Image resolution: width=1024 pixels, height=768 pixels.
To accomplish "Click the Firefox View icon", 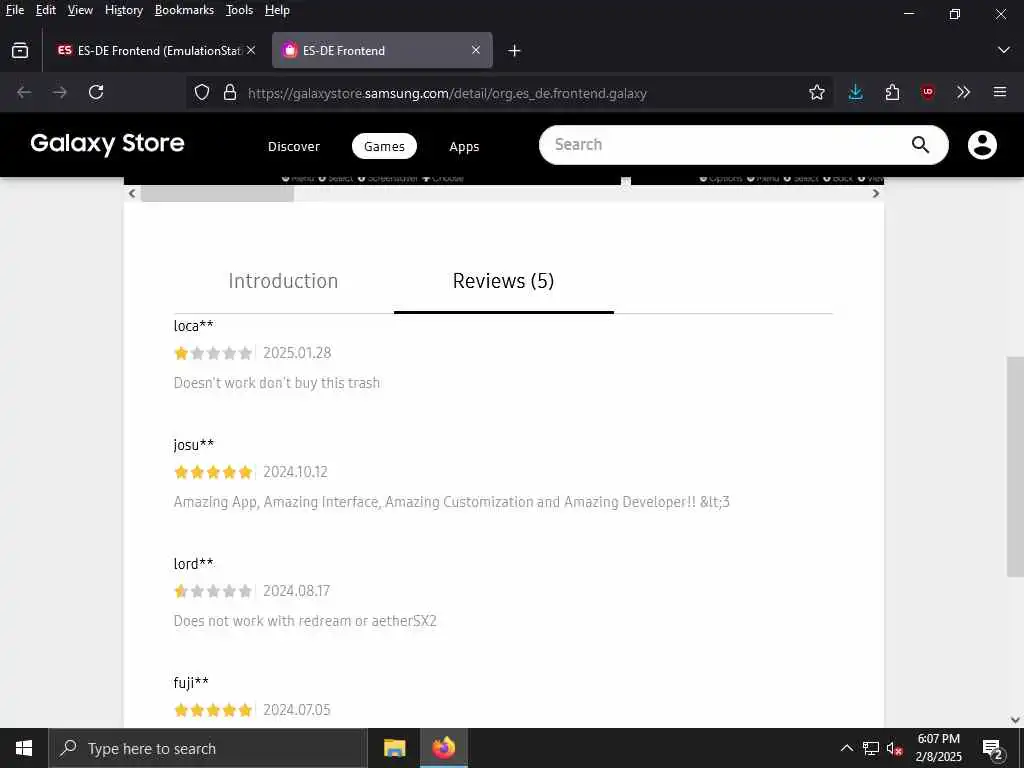I will pyautogui.click(x=20, y=50).
